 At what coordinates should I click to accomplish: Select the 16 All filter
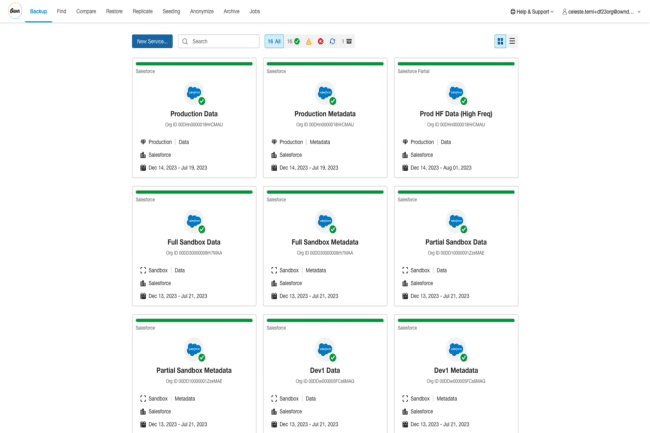click(274, 41)
